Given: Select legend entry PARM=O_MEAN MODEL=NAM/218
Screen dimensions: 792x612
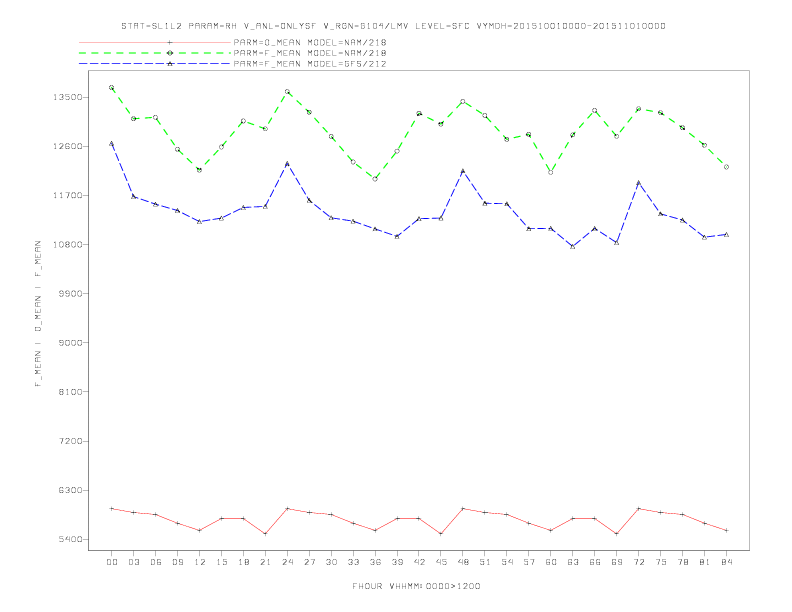Looking at the screenshot, I should point(310,42).
